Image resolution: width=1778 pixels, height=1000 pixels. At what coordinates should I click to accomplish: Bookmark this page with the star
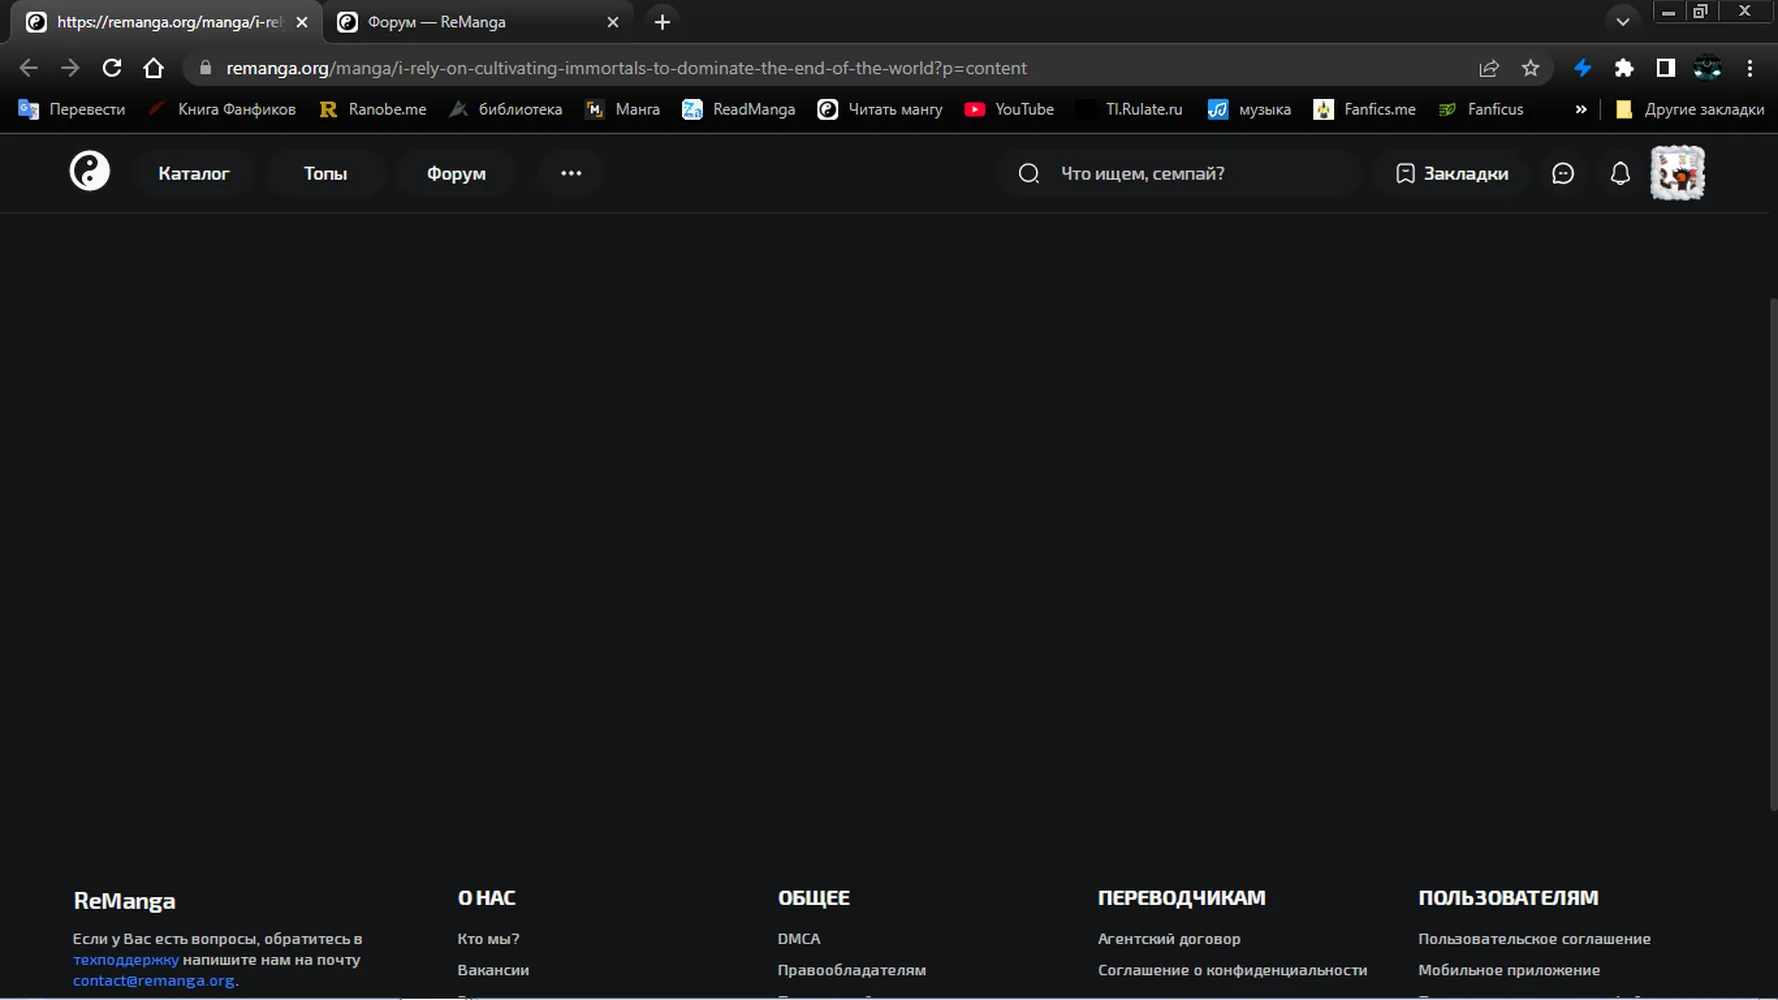1530,68
